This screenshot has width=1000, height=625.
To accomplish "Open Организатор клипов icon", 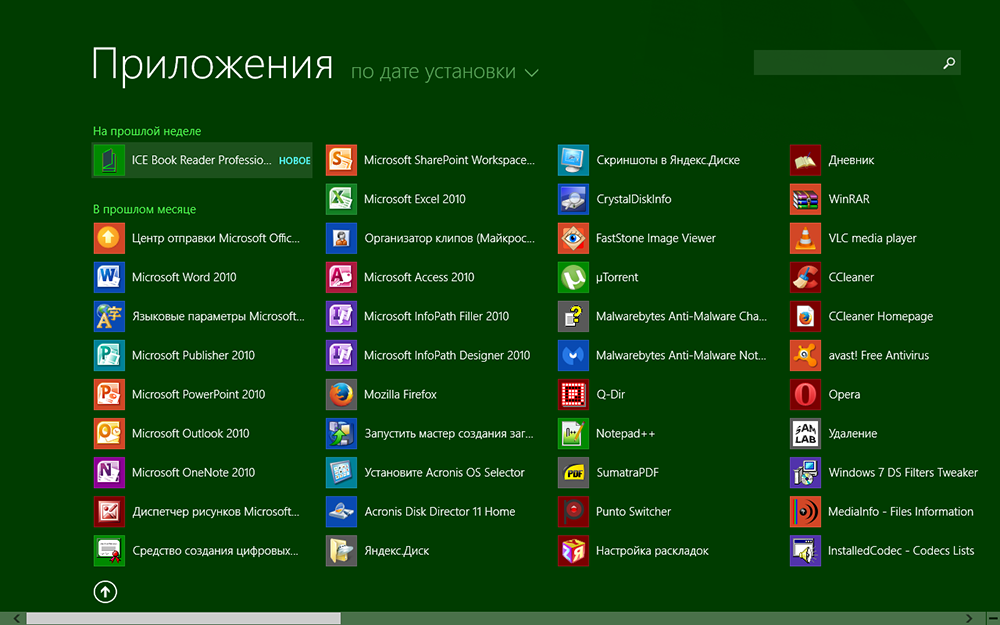I will coord(341,239).
